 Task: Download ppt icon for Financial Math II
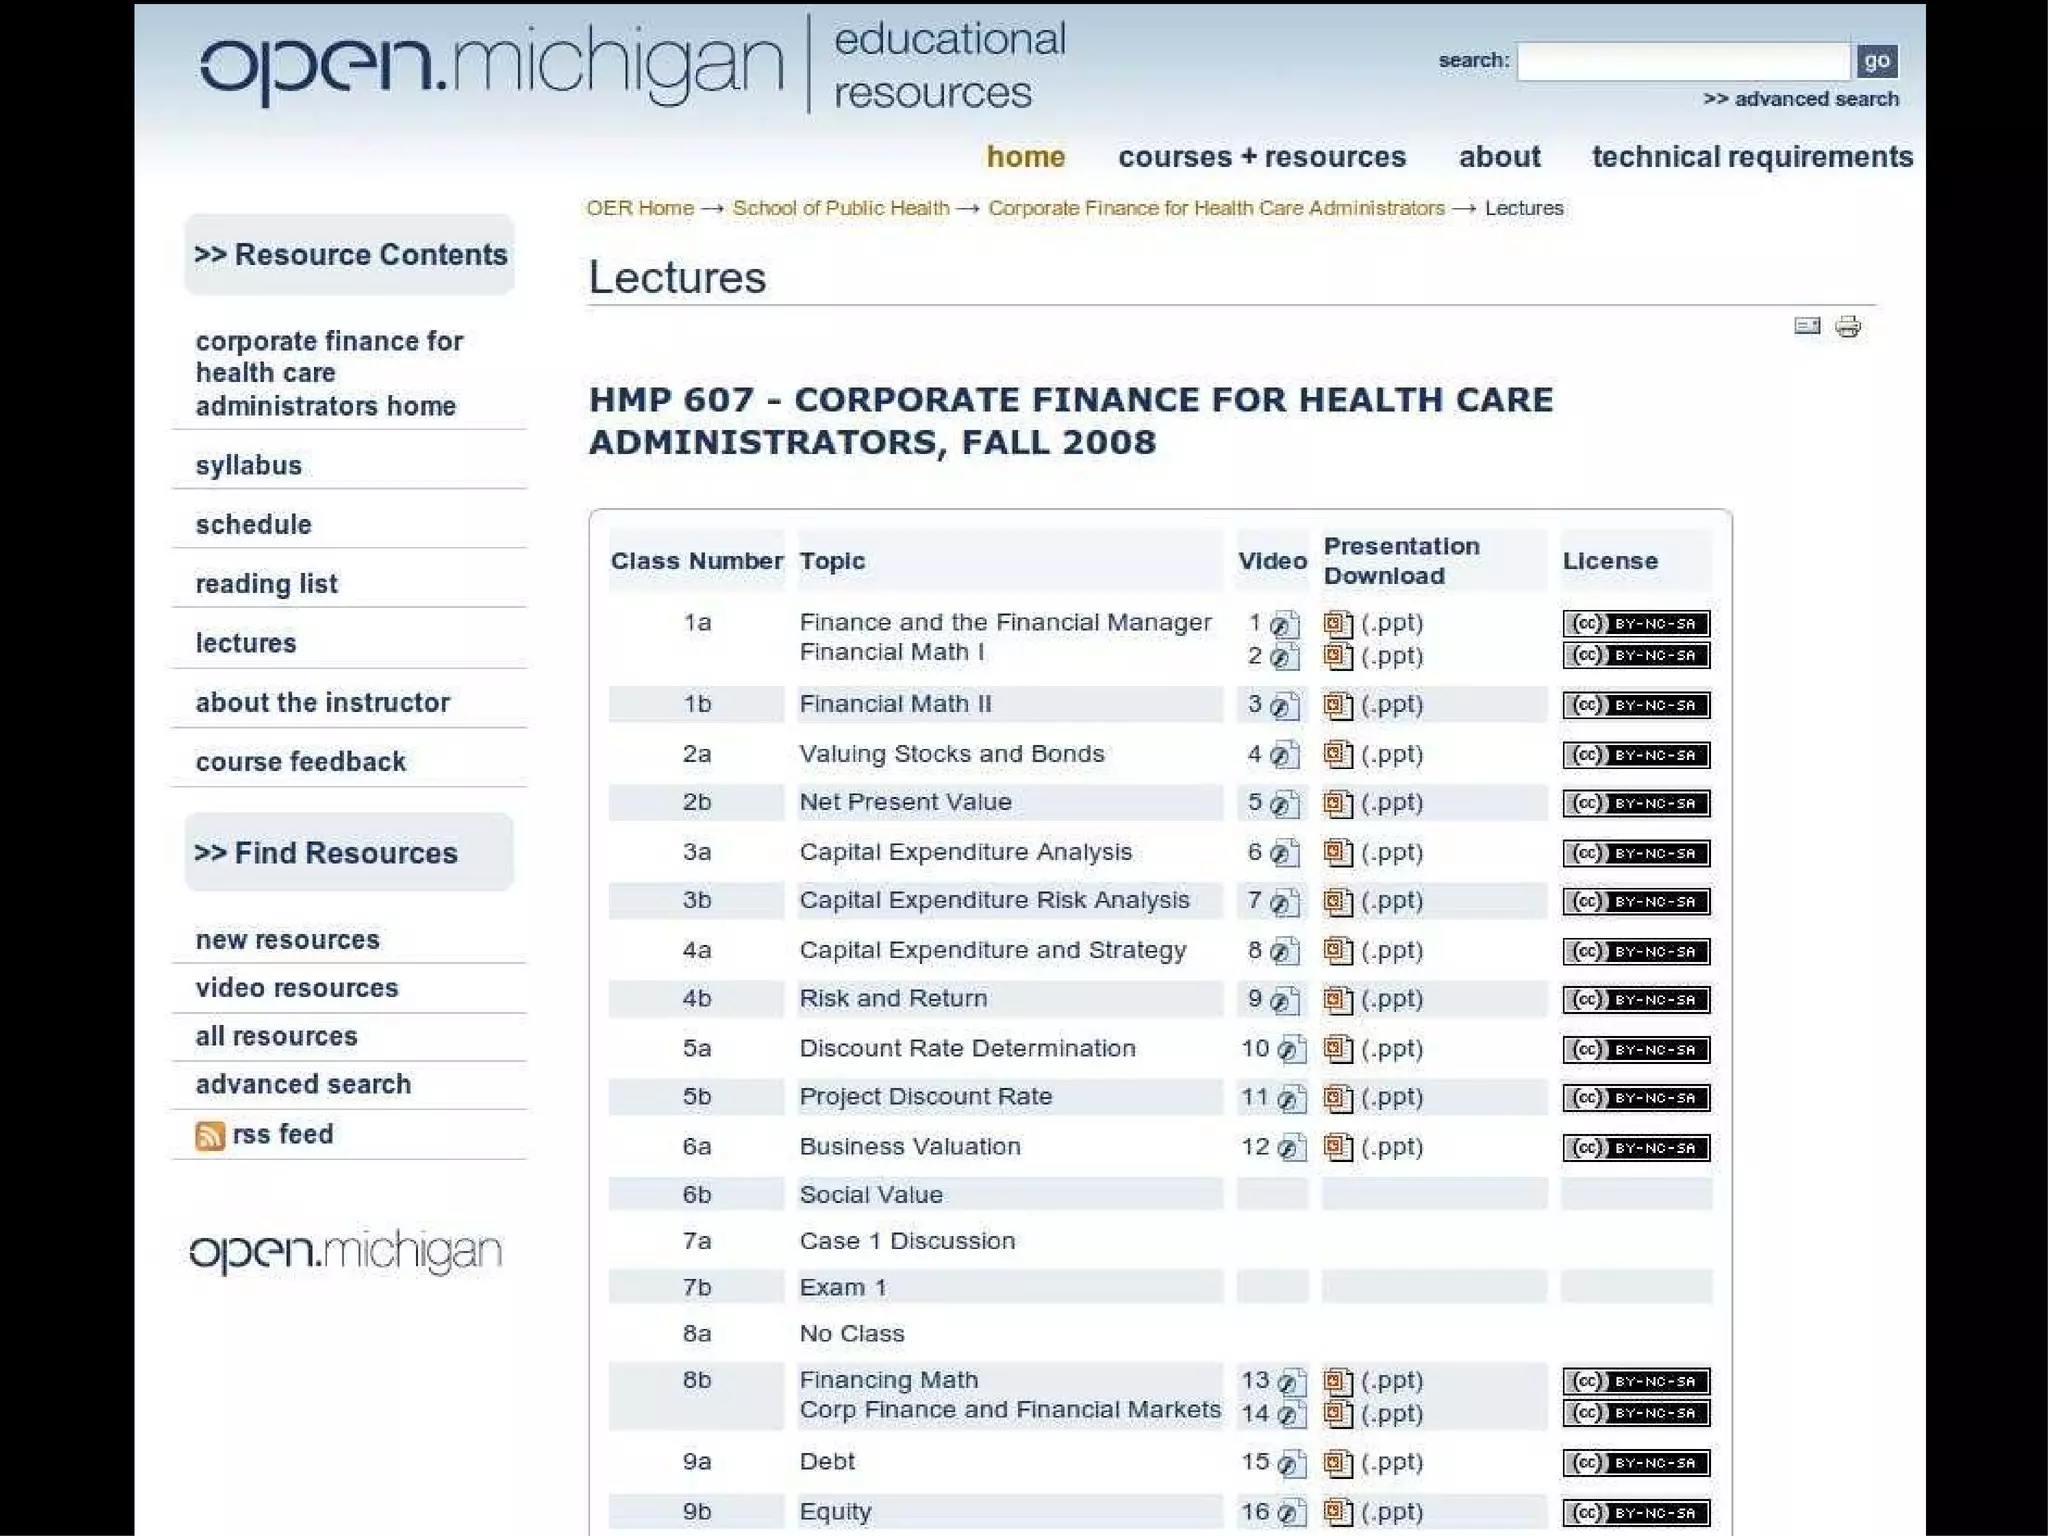point(1337,706)
